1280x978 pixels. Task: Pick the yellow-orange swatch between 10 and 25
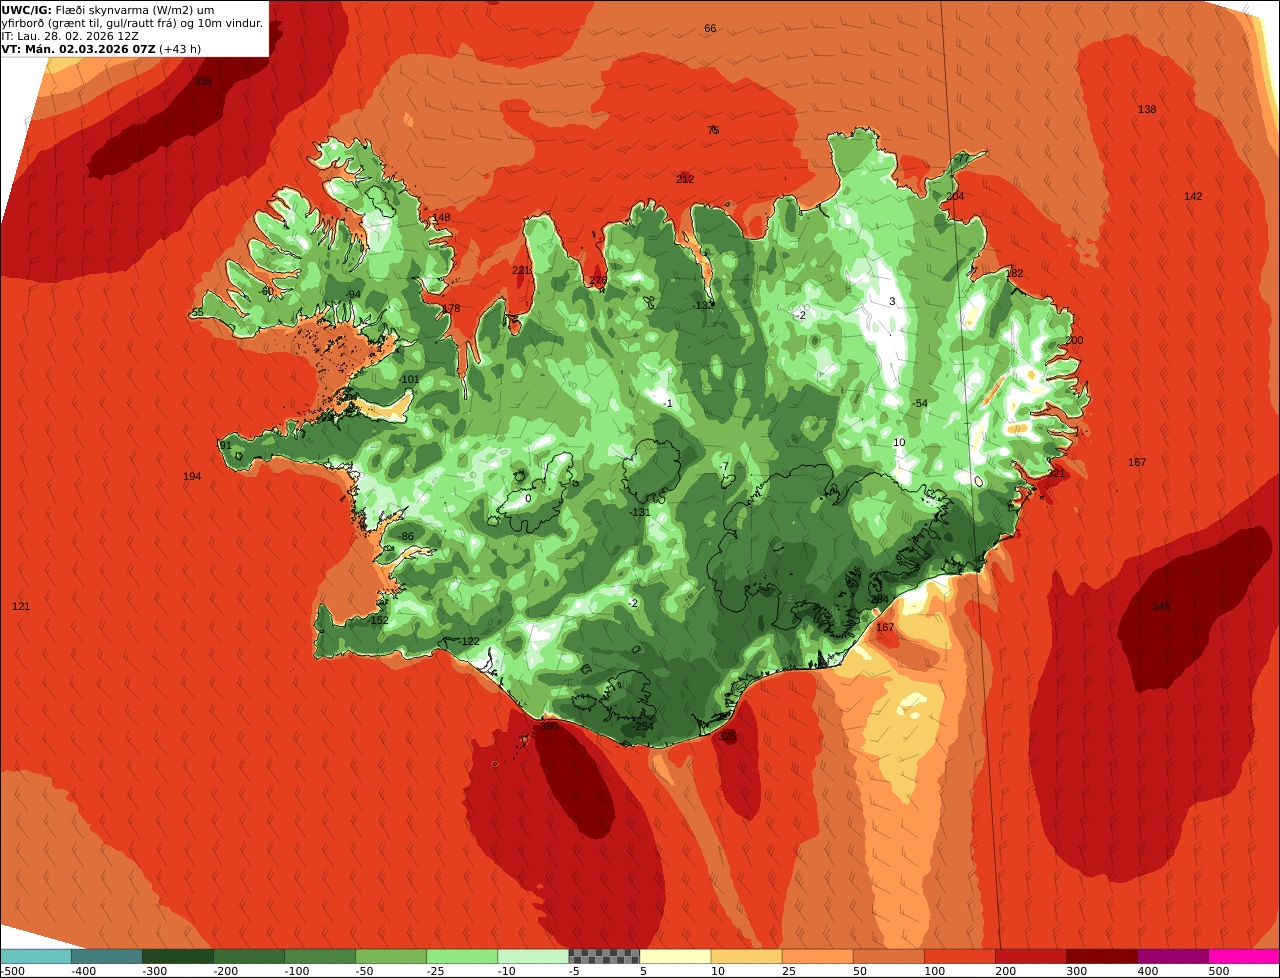746,956
